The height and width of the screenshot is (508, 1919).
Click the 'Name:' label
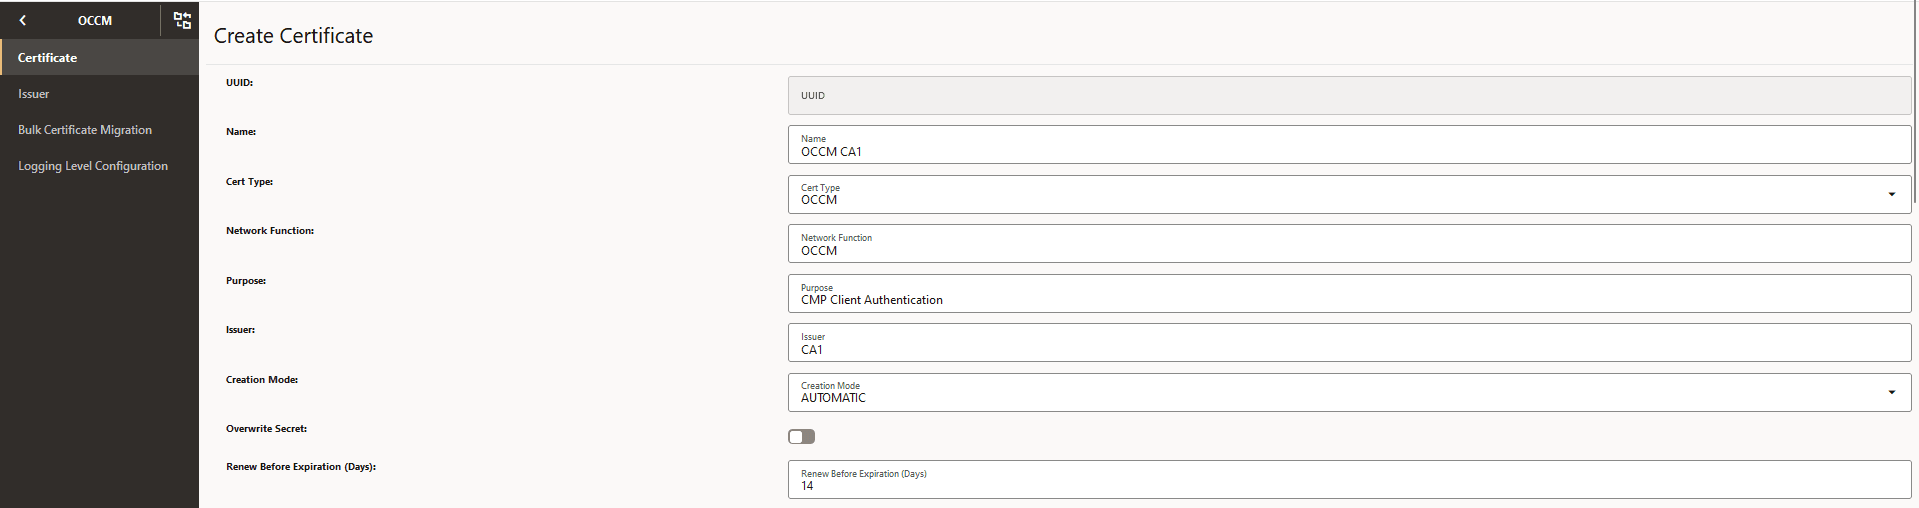tap(241, 132)
